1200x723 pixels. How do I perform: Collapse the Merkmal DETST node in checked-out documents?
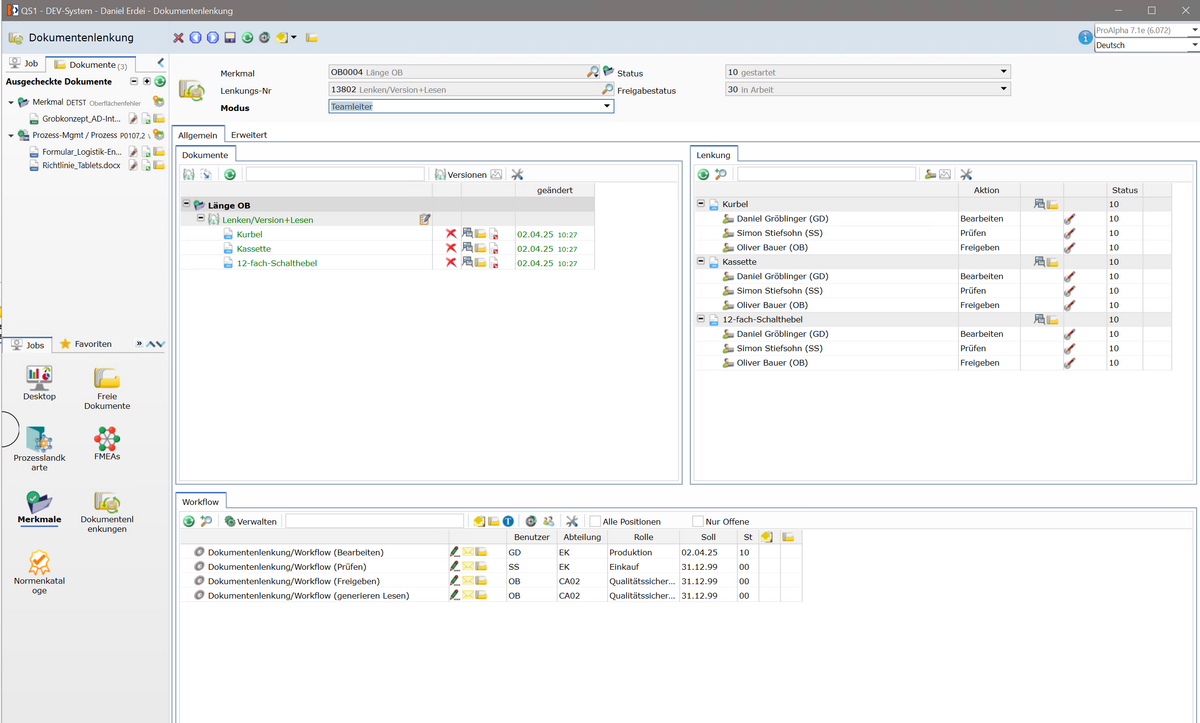[11, 102]
